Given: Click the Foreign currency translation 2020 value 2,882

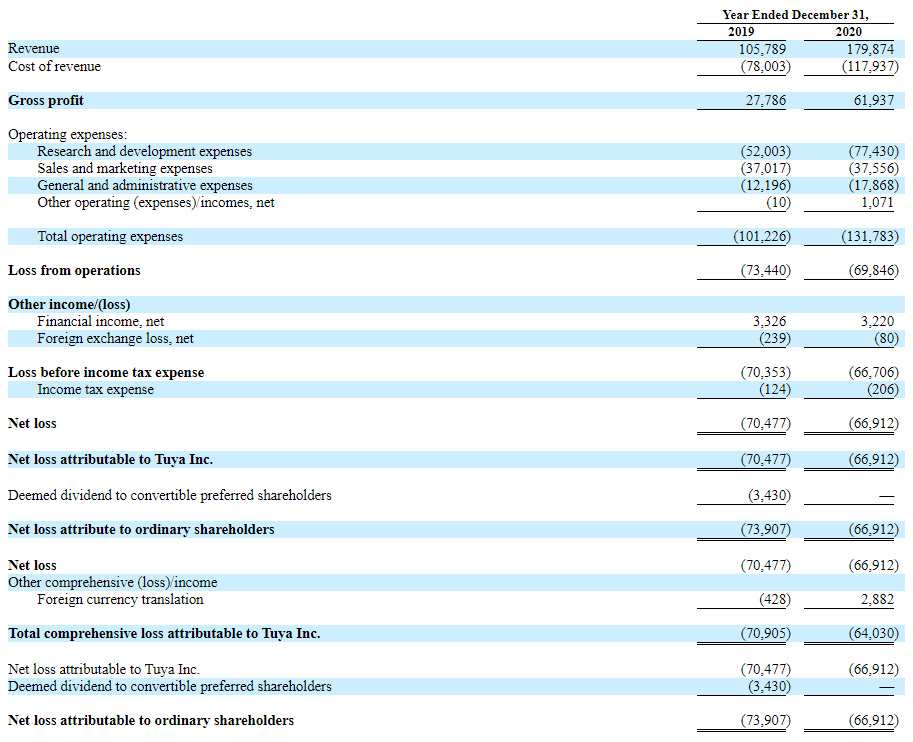Looking at the screenshot, I should point(877,599).
